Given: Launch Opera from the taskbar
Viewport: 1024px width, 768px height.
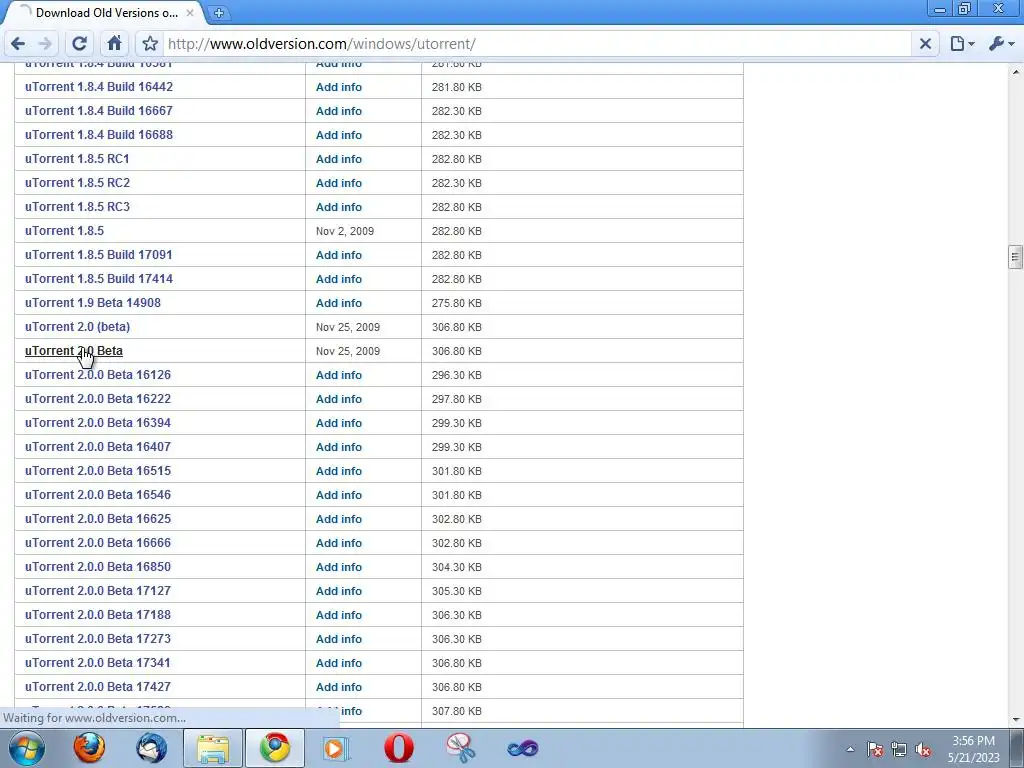Looking at the screenshot, I should [398, 748].
